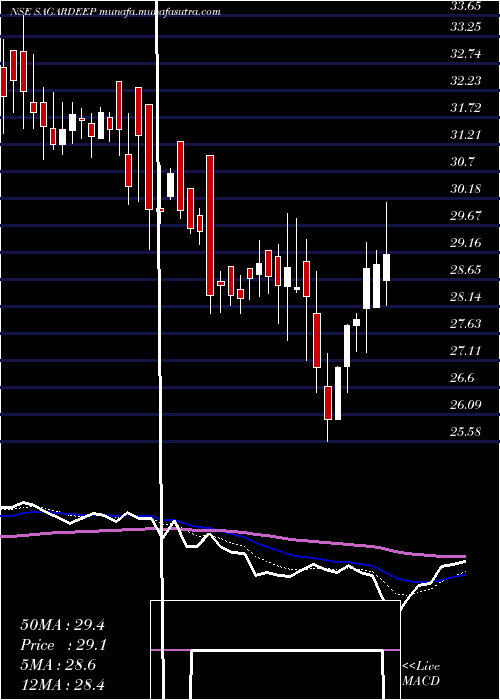Click the 31.72 price axis label
The image size is (500, 700).
pos(466,108)
